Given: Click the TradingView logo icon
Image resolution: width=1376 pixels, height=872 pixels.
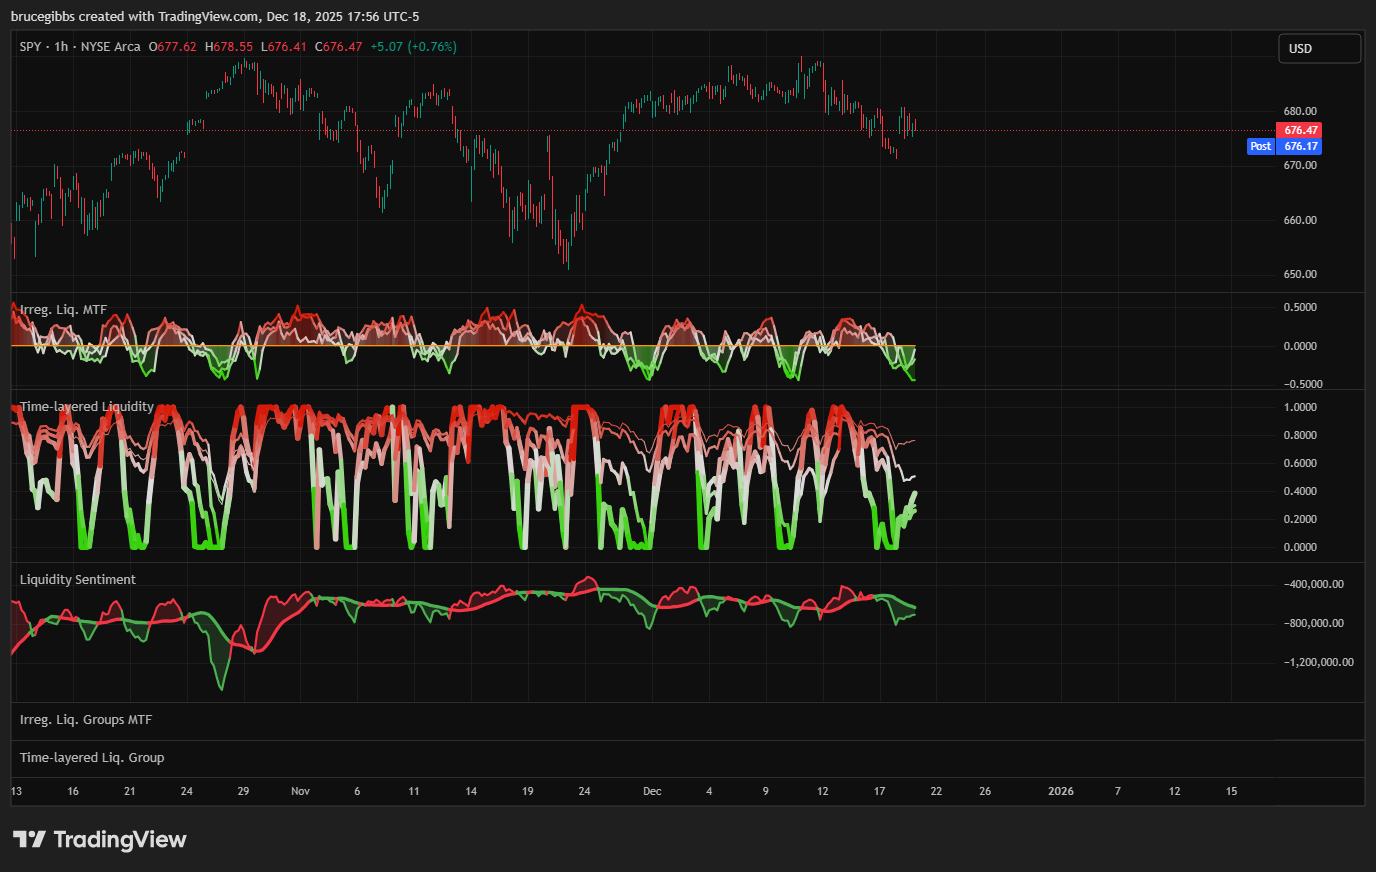Looking at the screenshot, I should [x=29, y=839].
